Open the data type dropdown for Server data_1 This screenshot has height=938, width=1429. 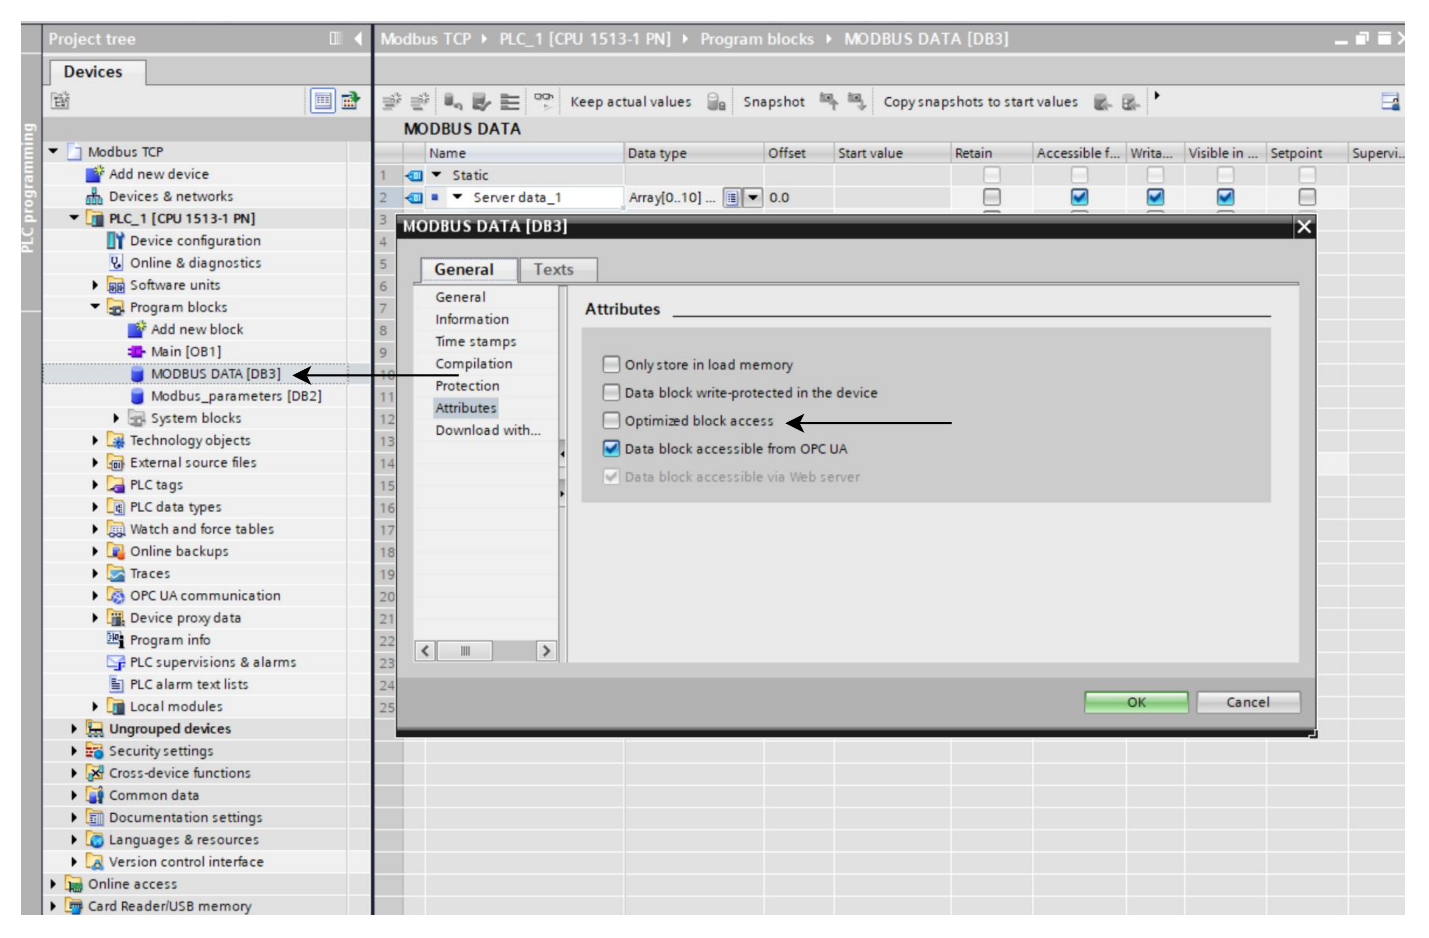click(753, 198)
